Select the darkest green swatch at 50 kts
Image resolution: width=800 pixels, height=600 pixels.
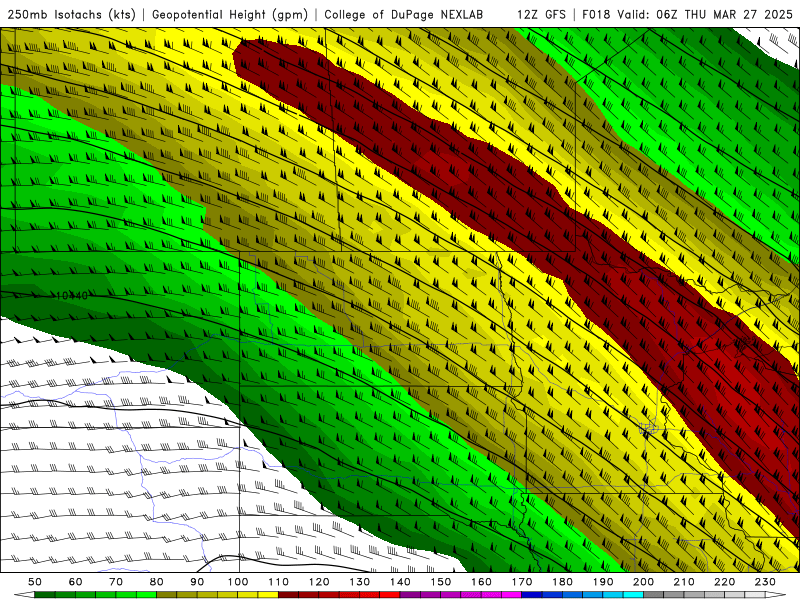tap(44, 594)
